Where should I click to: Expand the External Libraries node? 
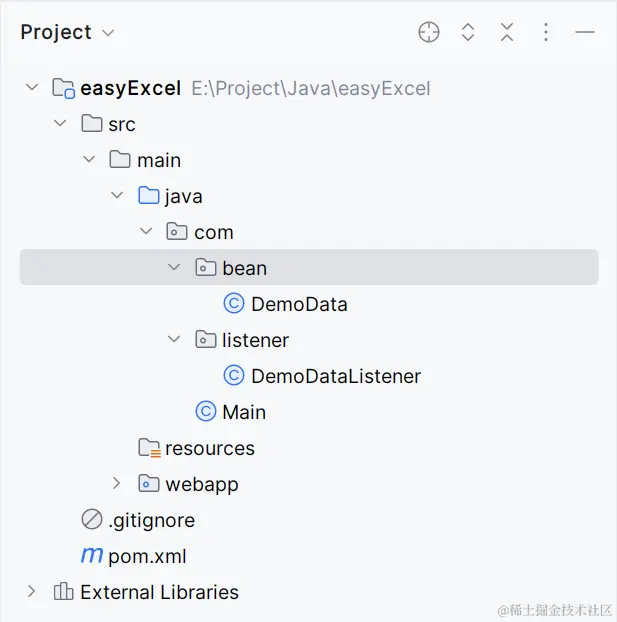pos(32,591)
